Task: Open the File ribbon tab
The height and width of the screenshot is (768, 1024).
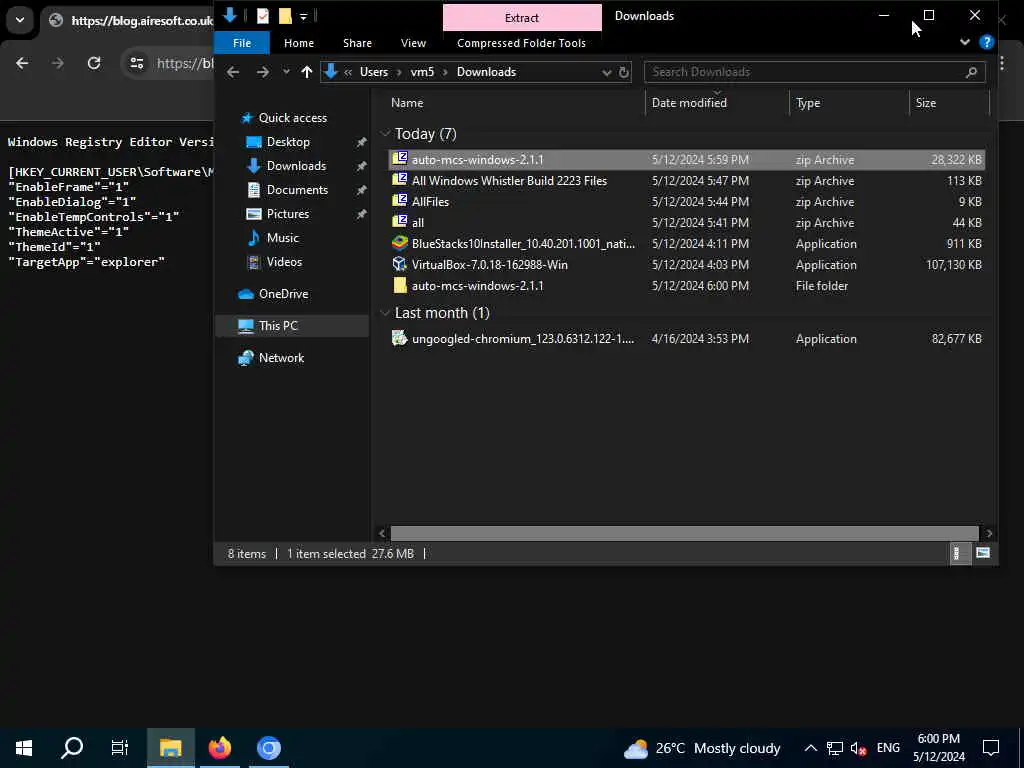Action: click(242, 43)
